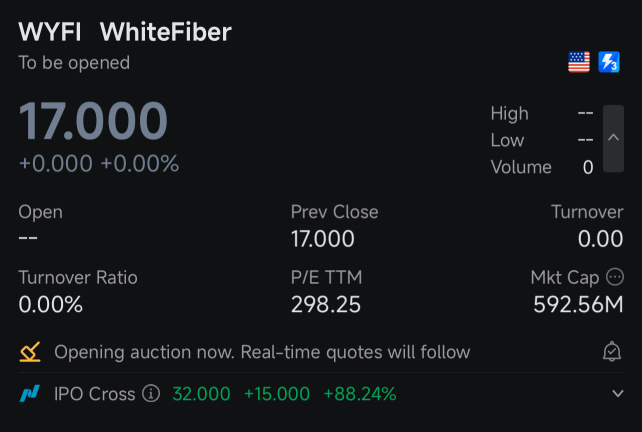Expand the IPO Cross row chevron
Viewport: 642px width, 432px height.
point(618,394)
